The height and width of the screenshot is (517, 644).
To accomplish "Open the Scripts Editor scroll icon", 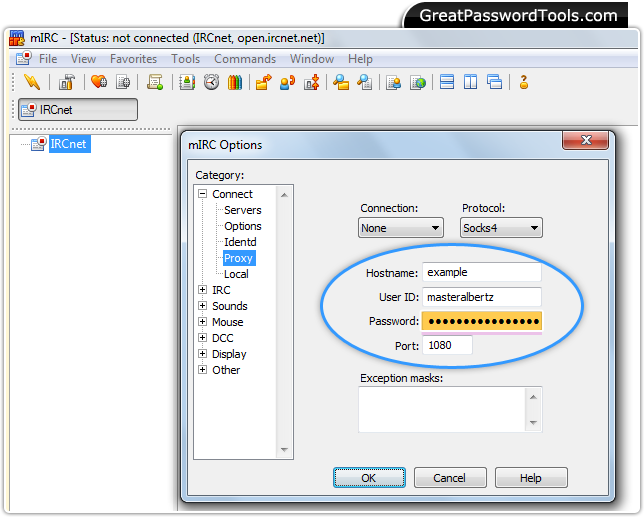I will pyautogui.click(x=155, y=82).
